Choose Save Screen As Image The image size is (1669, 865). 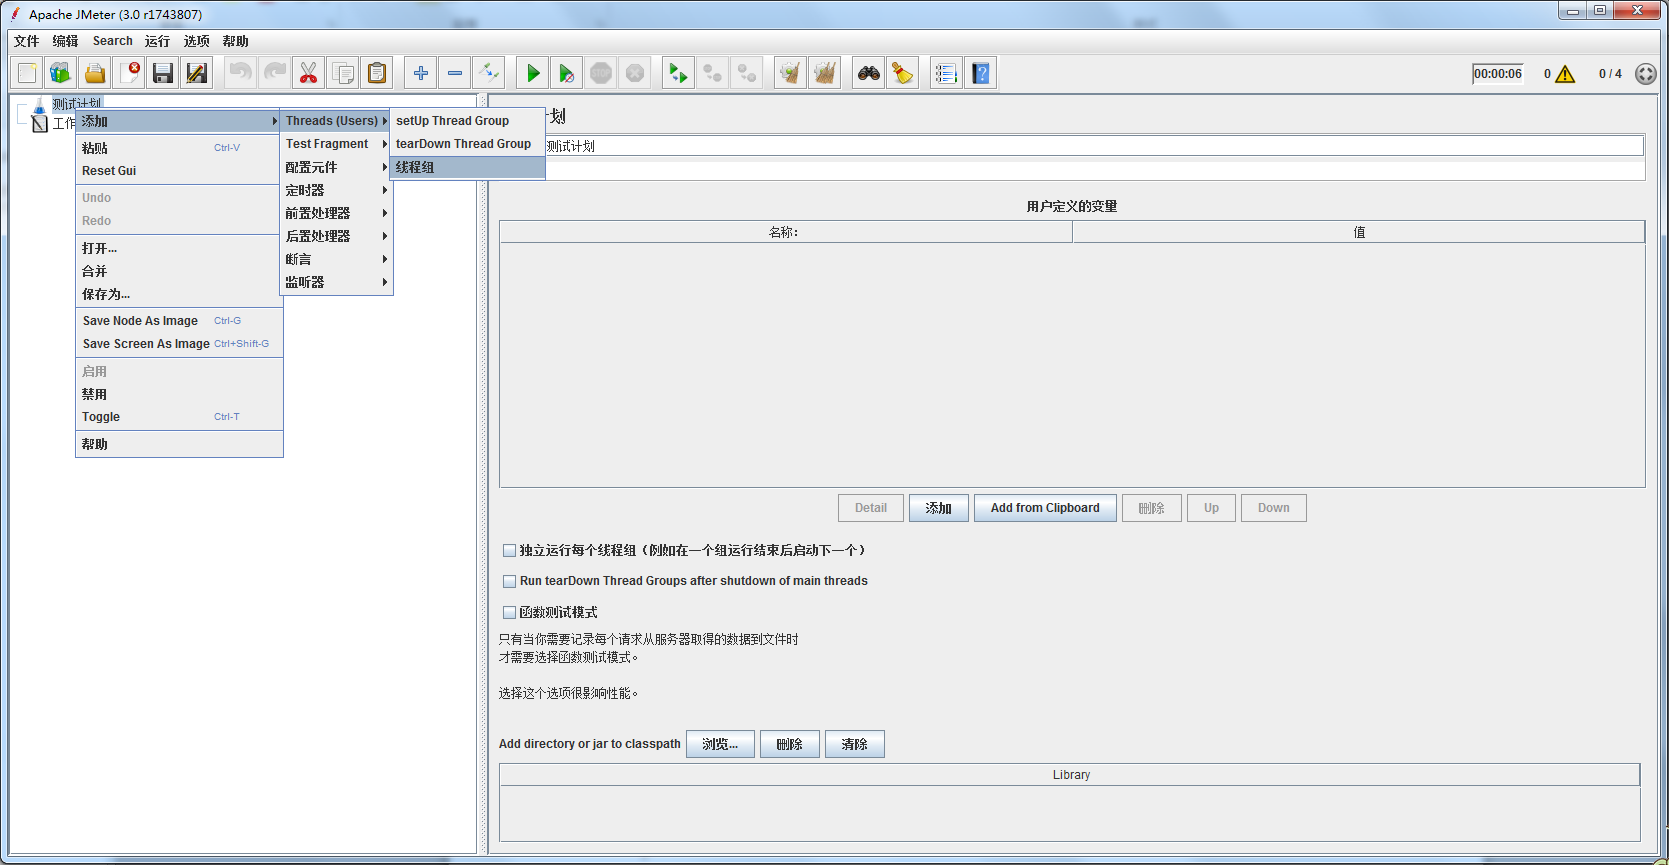(179, 344)
